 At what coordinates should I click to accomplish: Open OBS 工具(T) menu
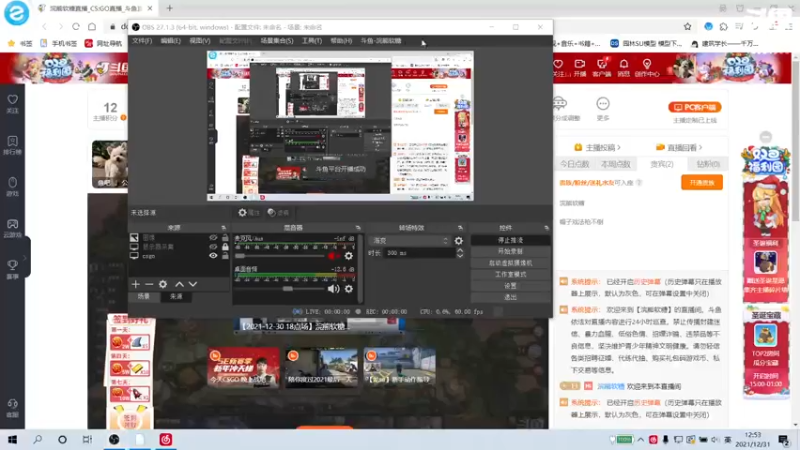(312, 41)
